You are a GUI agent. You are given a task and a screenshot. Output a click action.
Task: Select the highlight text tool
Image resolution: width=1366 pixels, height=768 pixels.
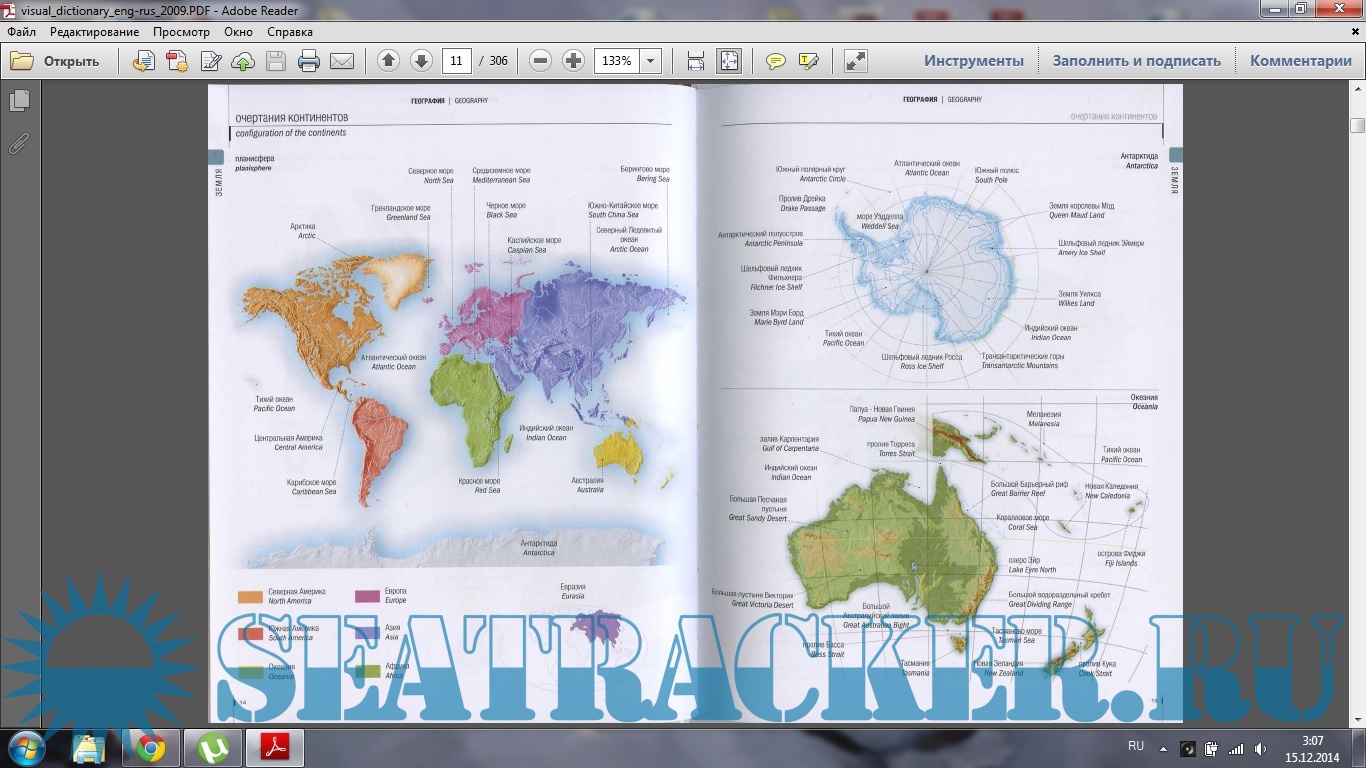808,61
